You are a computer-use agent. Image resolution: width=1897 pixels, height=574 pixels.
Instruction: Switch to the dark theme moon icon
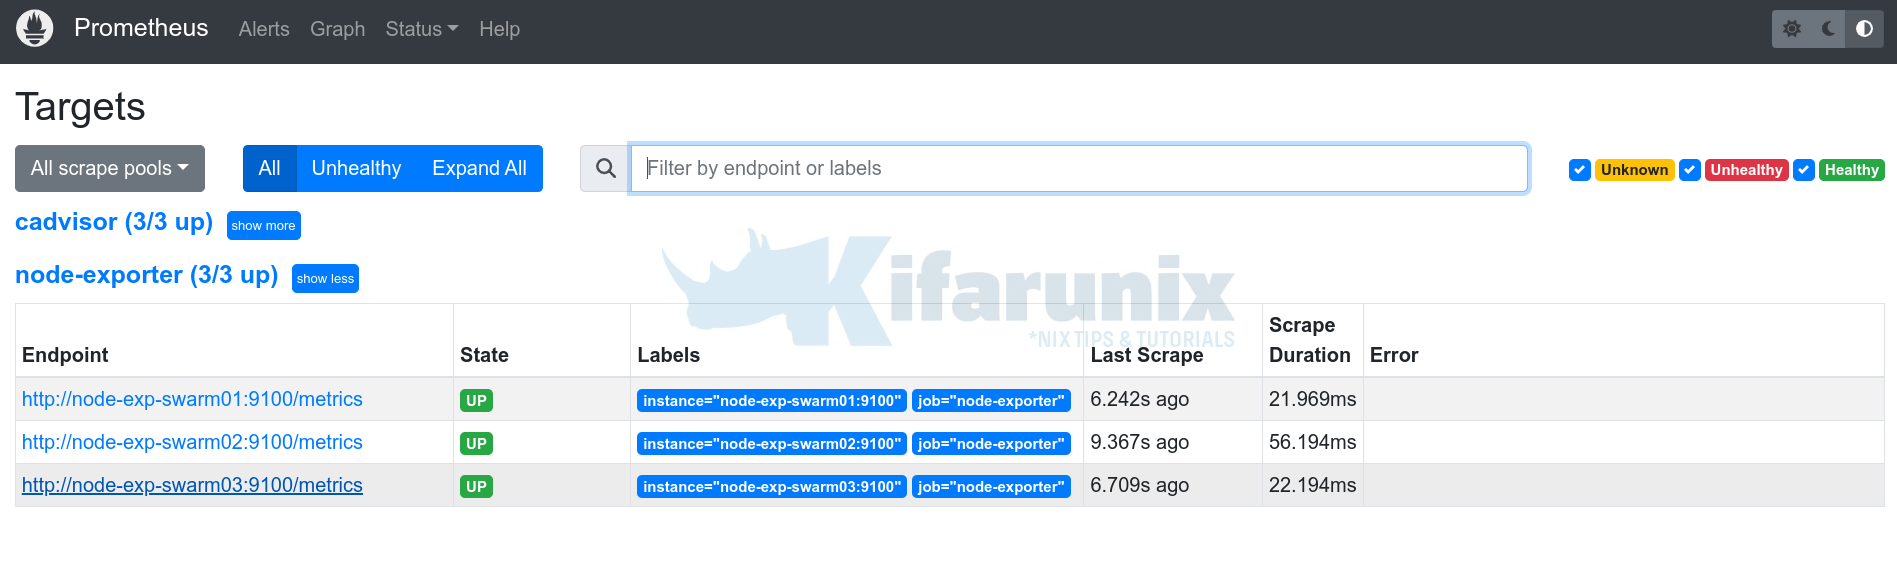[x=1828, y=29]
